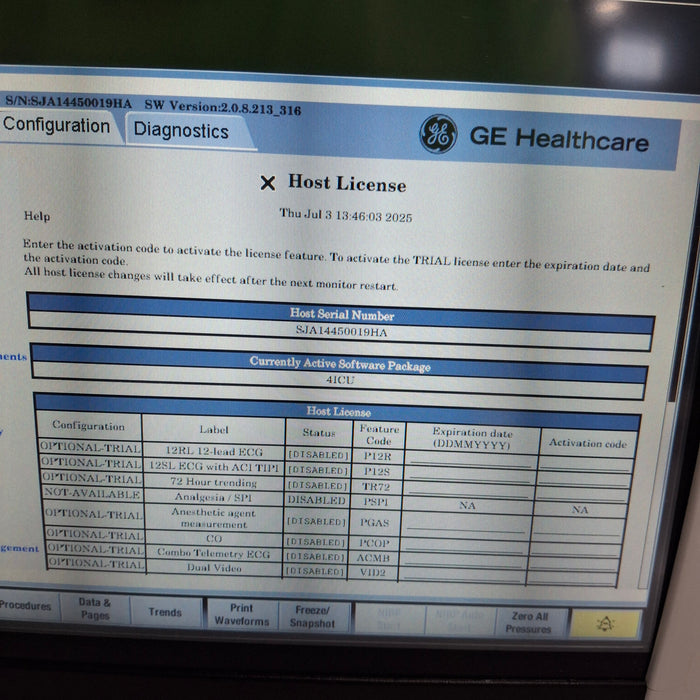This screenshot has height=700, width=700.
Task: Click the Configuration column header
Action: 88,426
